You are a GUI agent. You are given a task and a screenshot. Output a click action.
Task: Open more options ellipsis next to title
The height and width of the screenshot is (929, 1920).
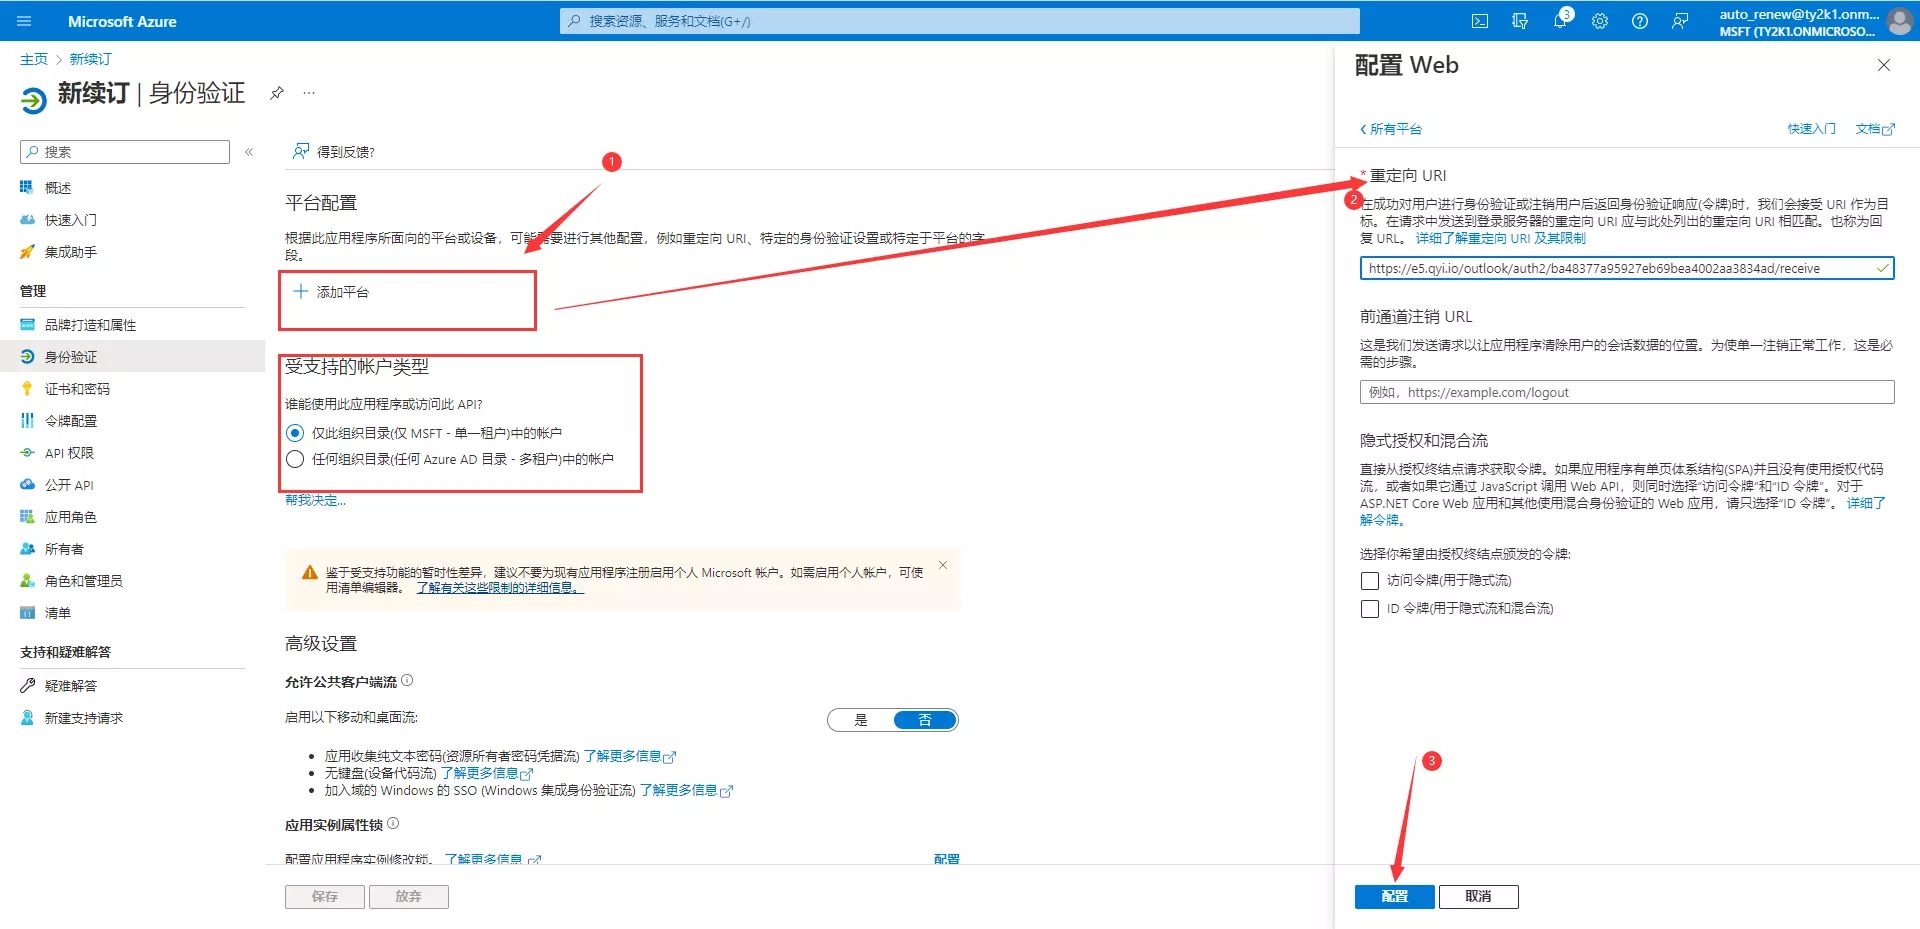pos(310,93)
